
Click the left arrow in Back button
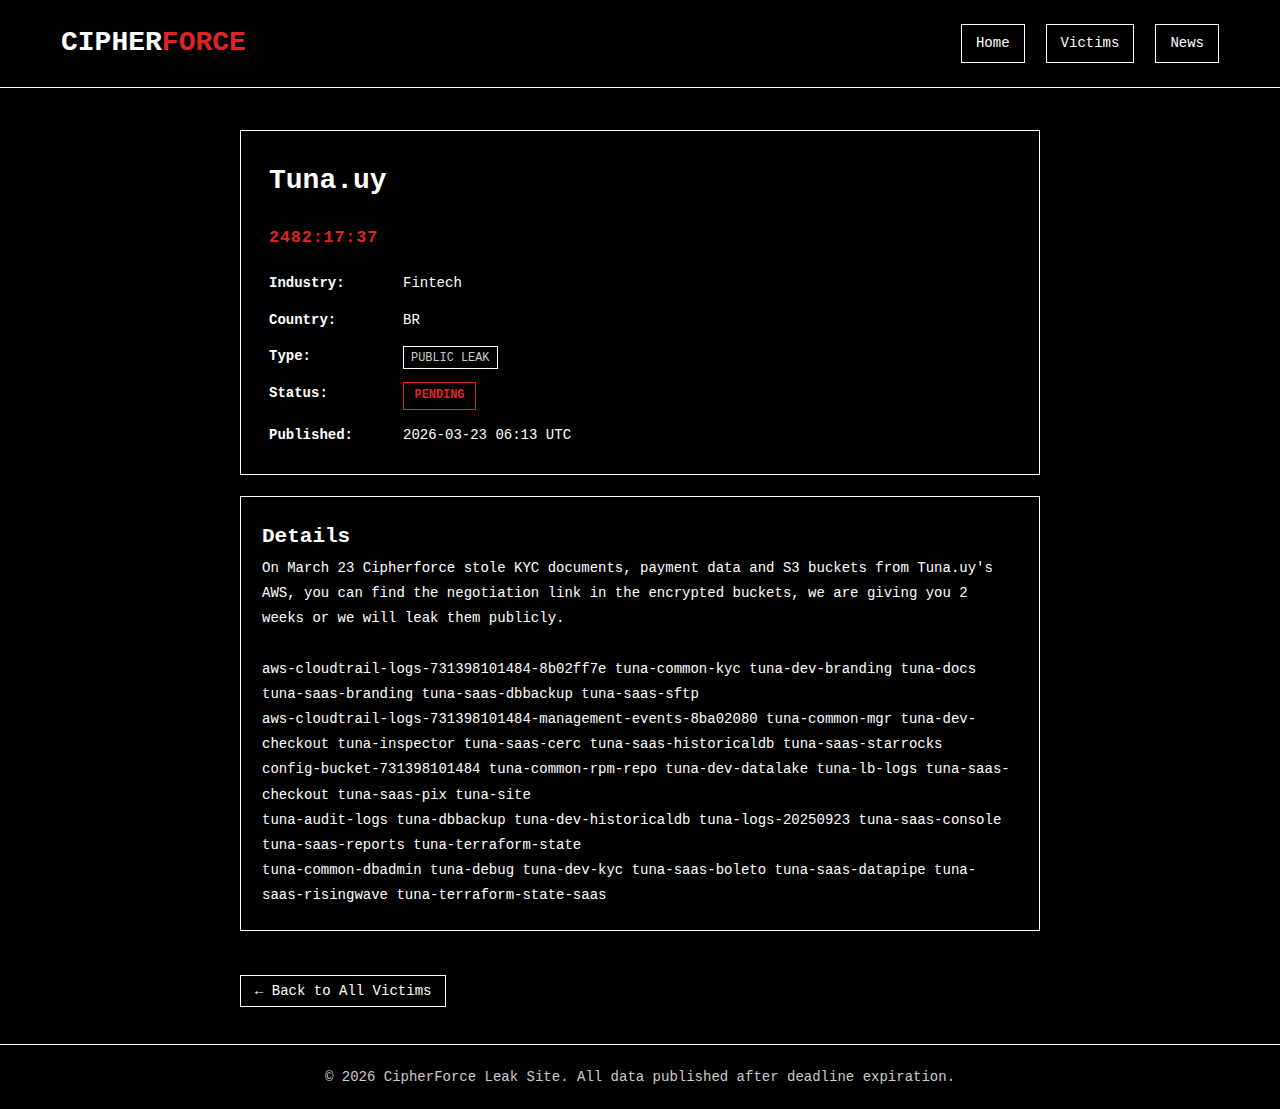(259, 991)
